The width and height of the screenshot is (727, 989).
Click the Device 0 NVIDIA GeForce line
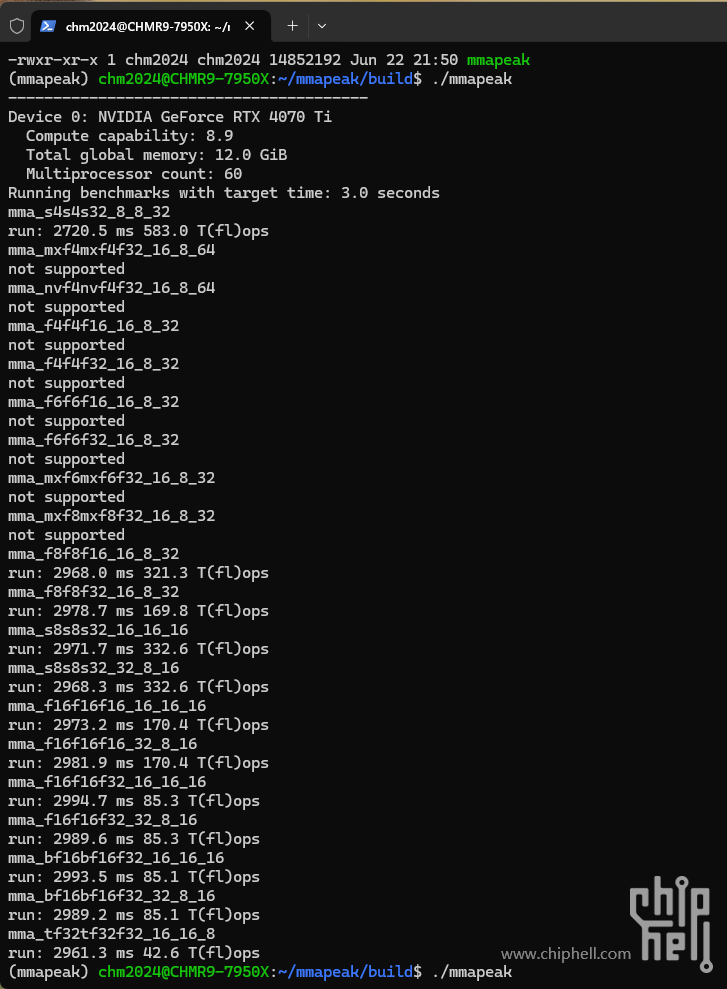(x=170, y=117)
